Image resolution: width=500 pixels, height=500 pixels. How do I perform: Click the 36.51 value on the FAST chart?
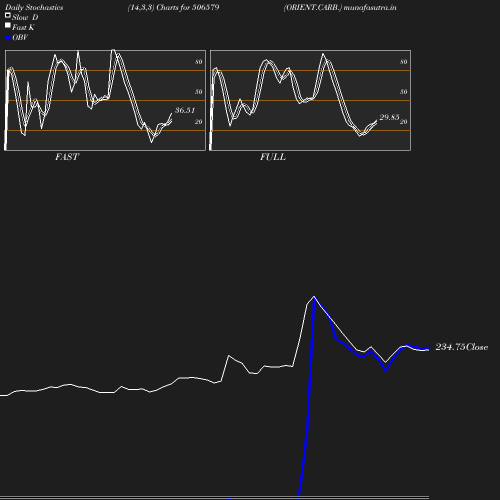[185, 110]
